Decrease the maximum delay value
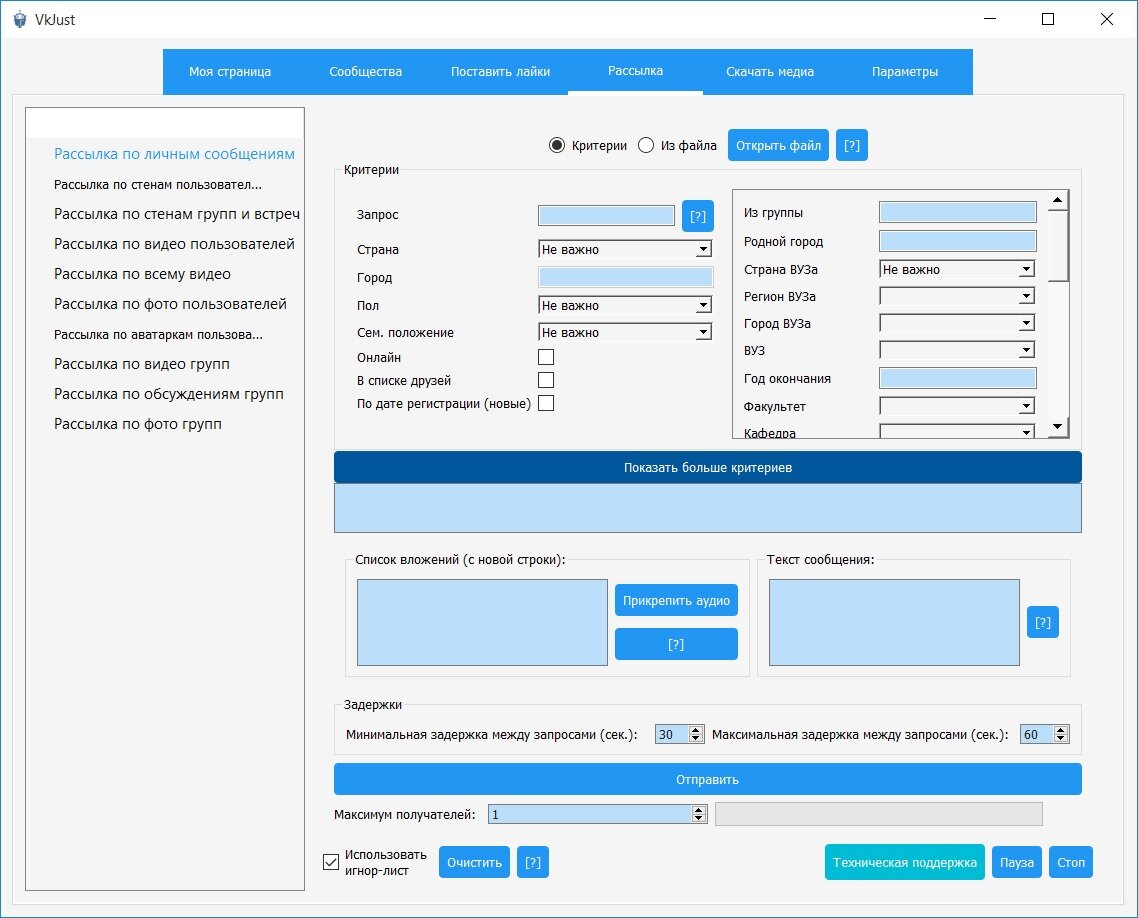 pyautogui.click(x=1061, y=739)
